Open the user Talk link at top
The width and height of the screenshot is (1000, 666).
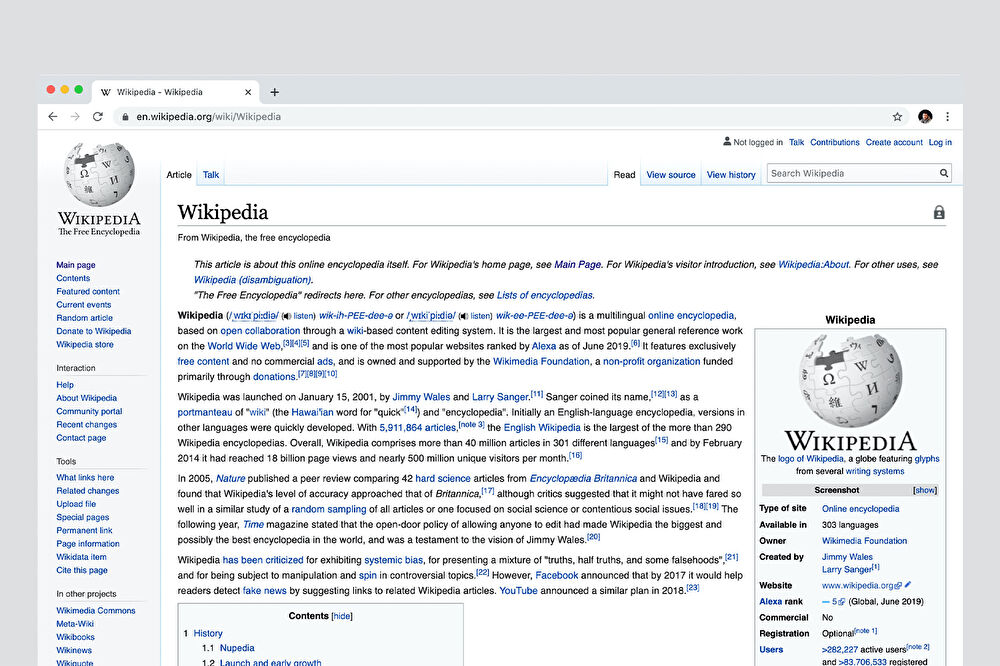[x=796, y=142]
